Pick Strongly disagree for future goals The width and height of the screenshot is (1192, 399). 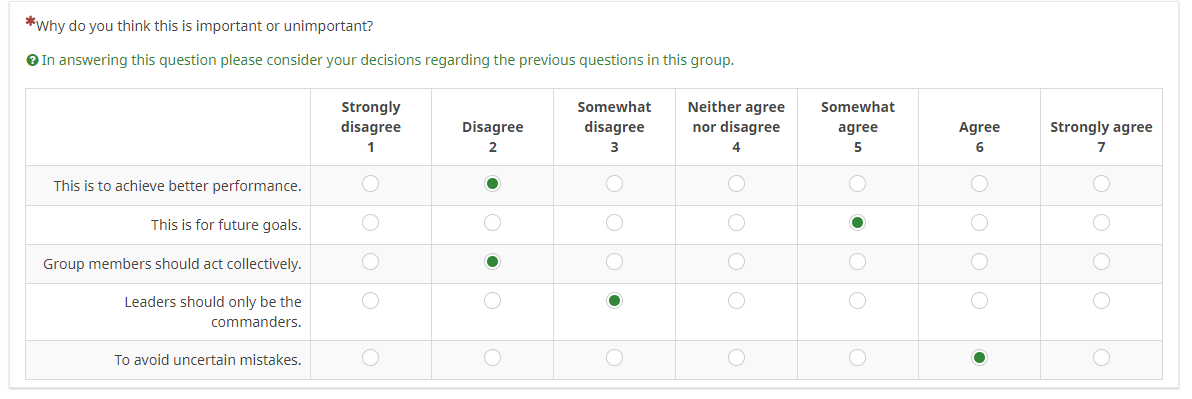click(370, 223)
